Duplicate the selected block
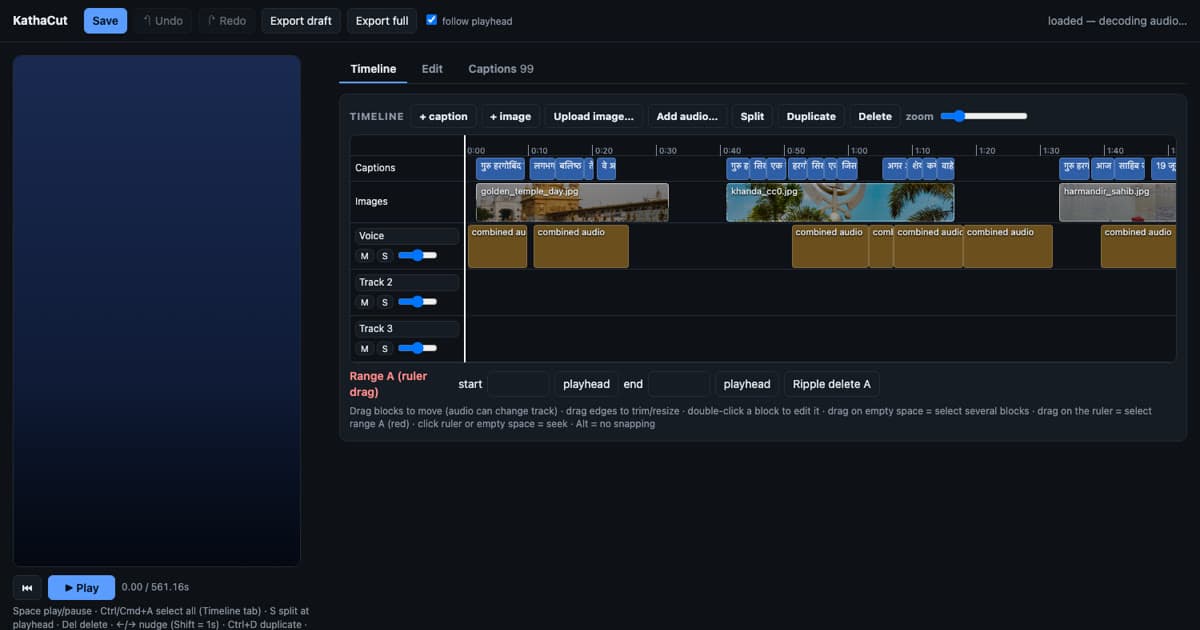The height and width of the screenshot is (630, 1200). pos(811,117)
